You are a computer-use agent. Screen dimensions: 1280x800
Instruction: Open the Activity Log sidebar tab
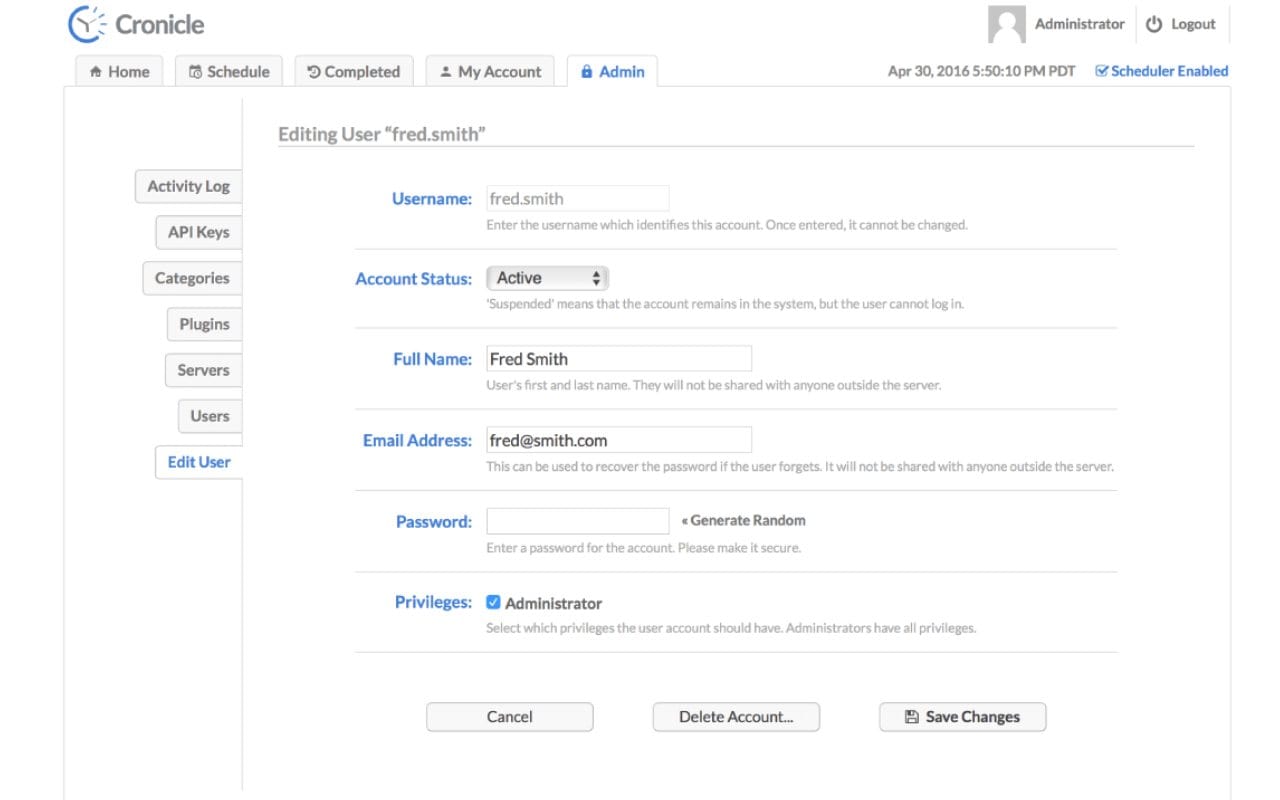pos(188,186)
